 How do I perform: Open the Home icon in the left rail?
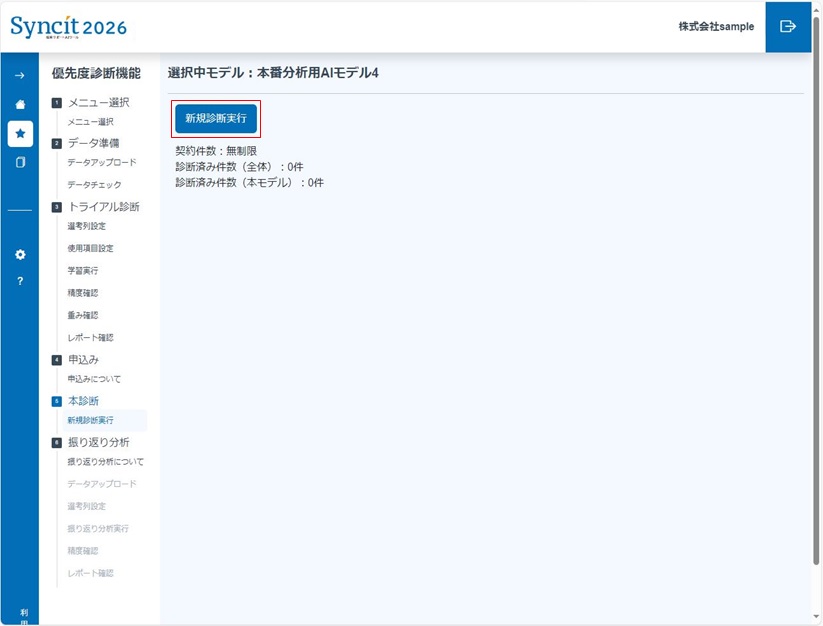pos(19,103)
